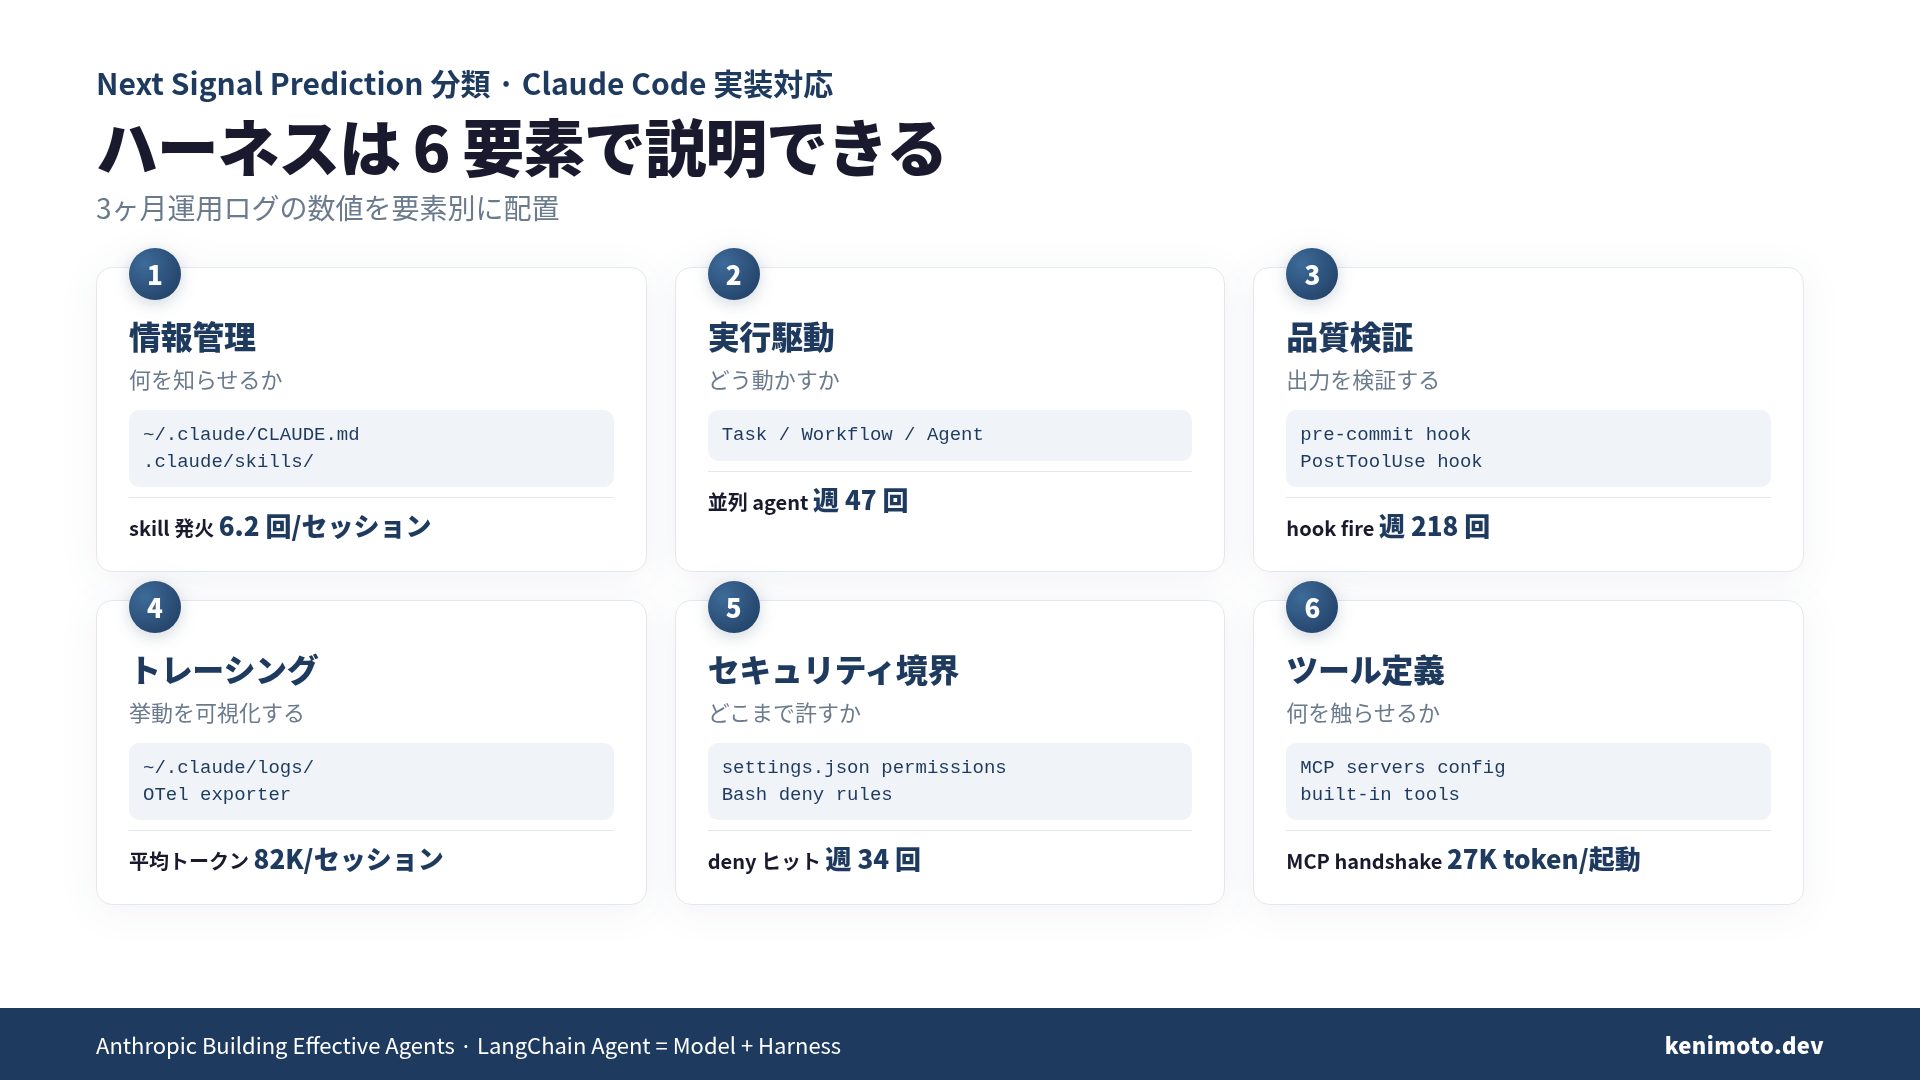Select the 品質検証 card heading

coord(1349,338)
